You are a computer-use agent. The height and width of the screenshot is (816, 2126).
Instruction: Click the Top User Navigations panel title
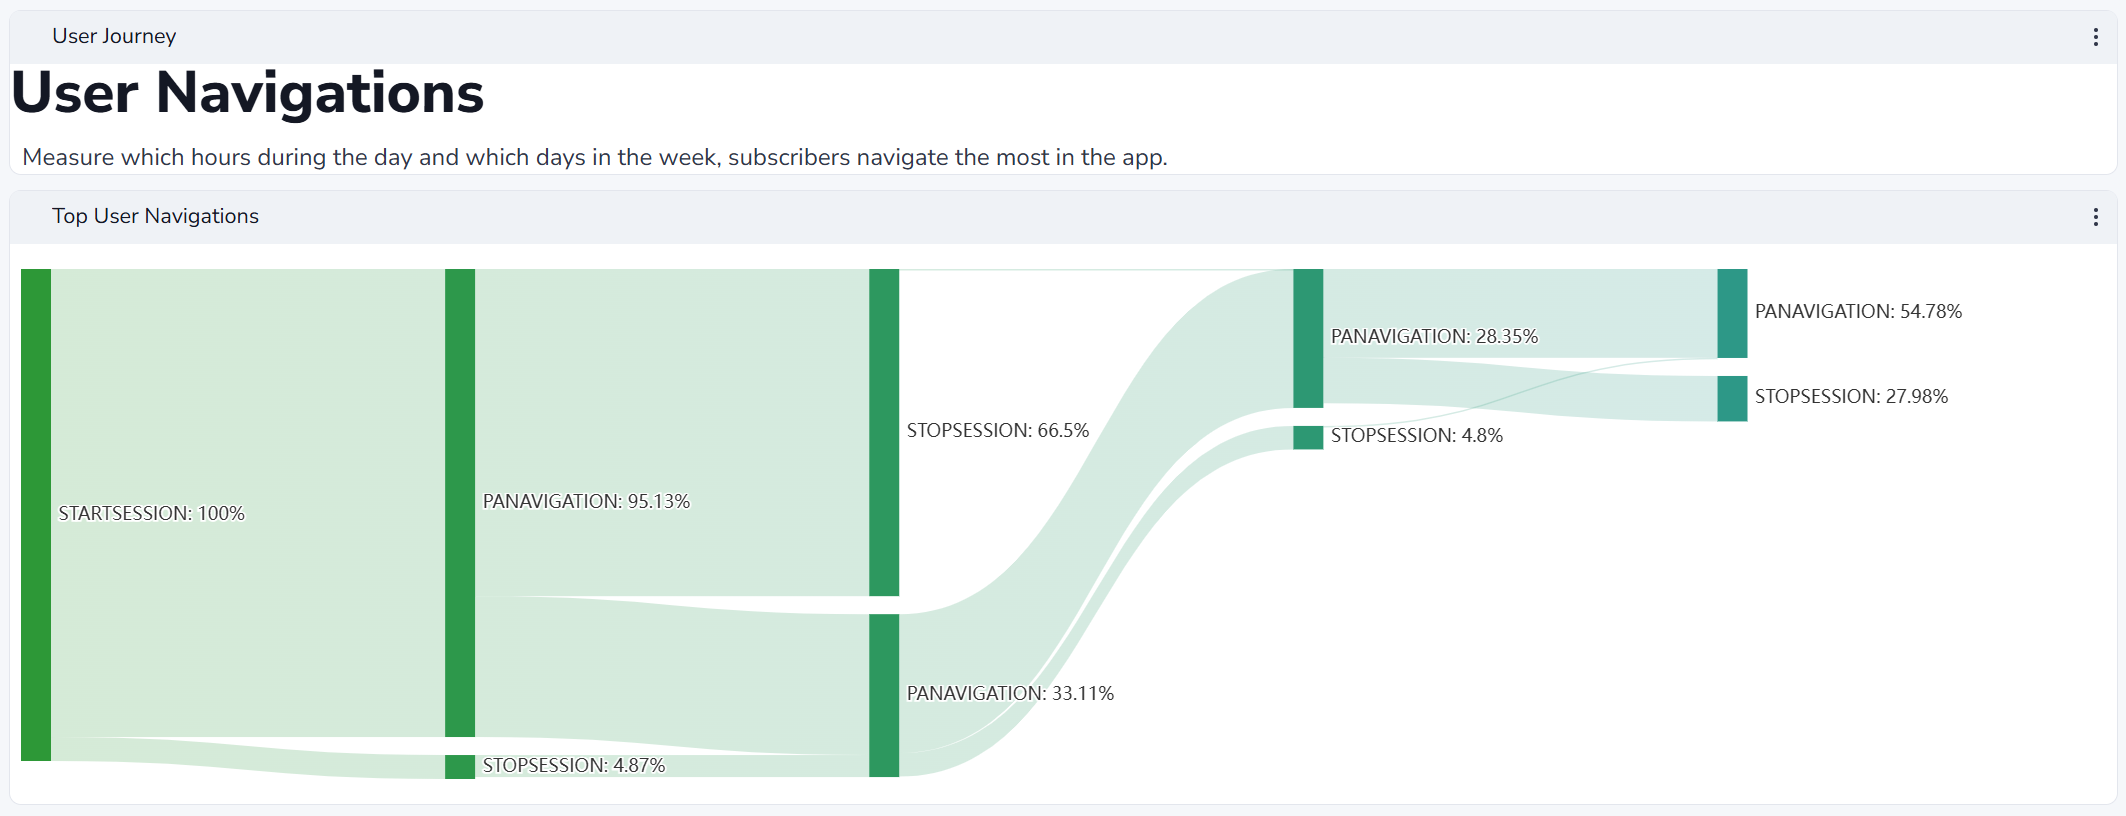point(155,216)
